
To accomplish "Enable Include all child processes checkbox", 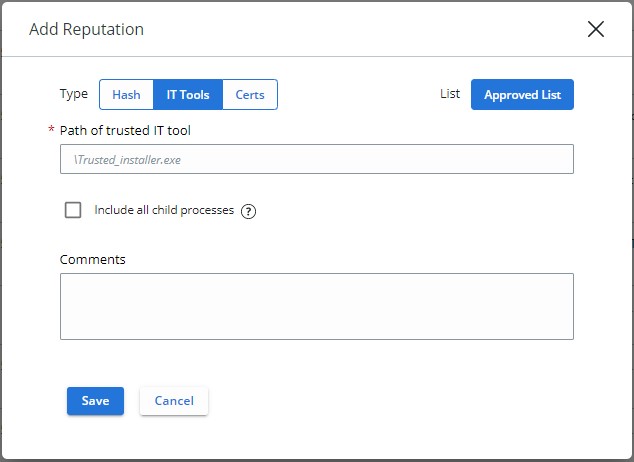I will pyautogui.click(x=73, y=210).
